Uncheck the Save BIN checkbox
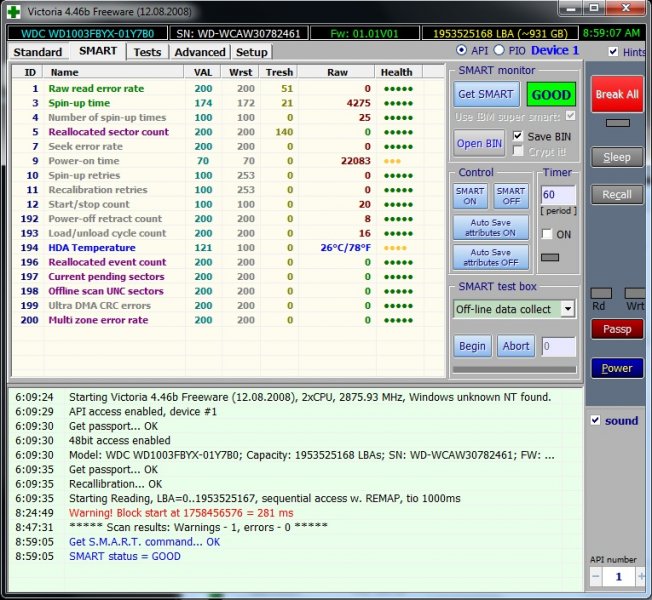Viewport: 652px width, 600px height. pyautogui.click(x=518, y=136)
